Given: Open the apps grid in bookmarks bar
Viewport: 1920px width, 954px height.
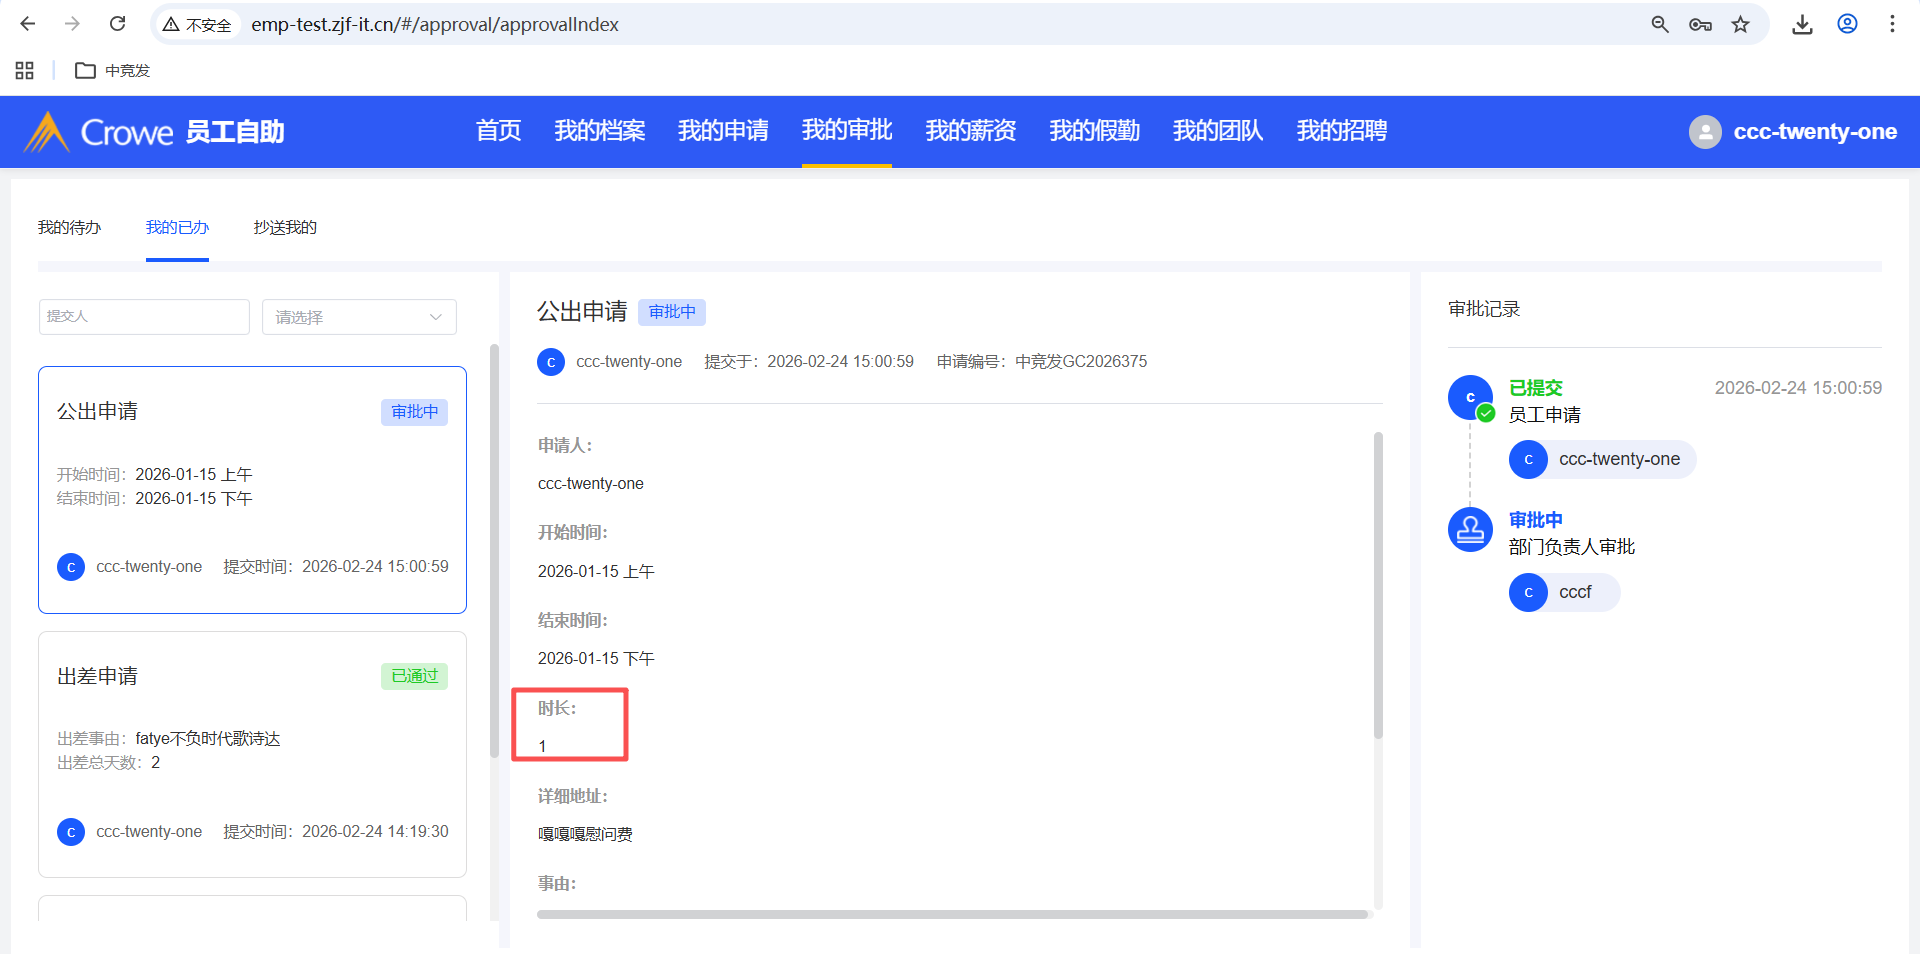Looking at the screenshot, I should 25,70.
